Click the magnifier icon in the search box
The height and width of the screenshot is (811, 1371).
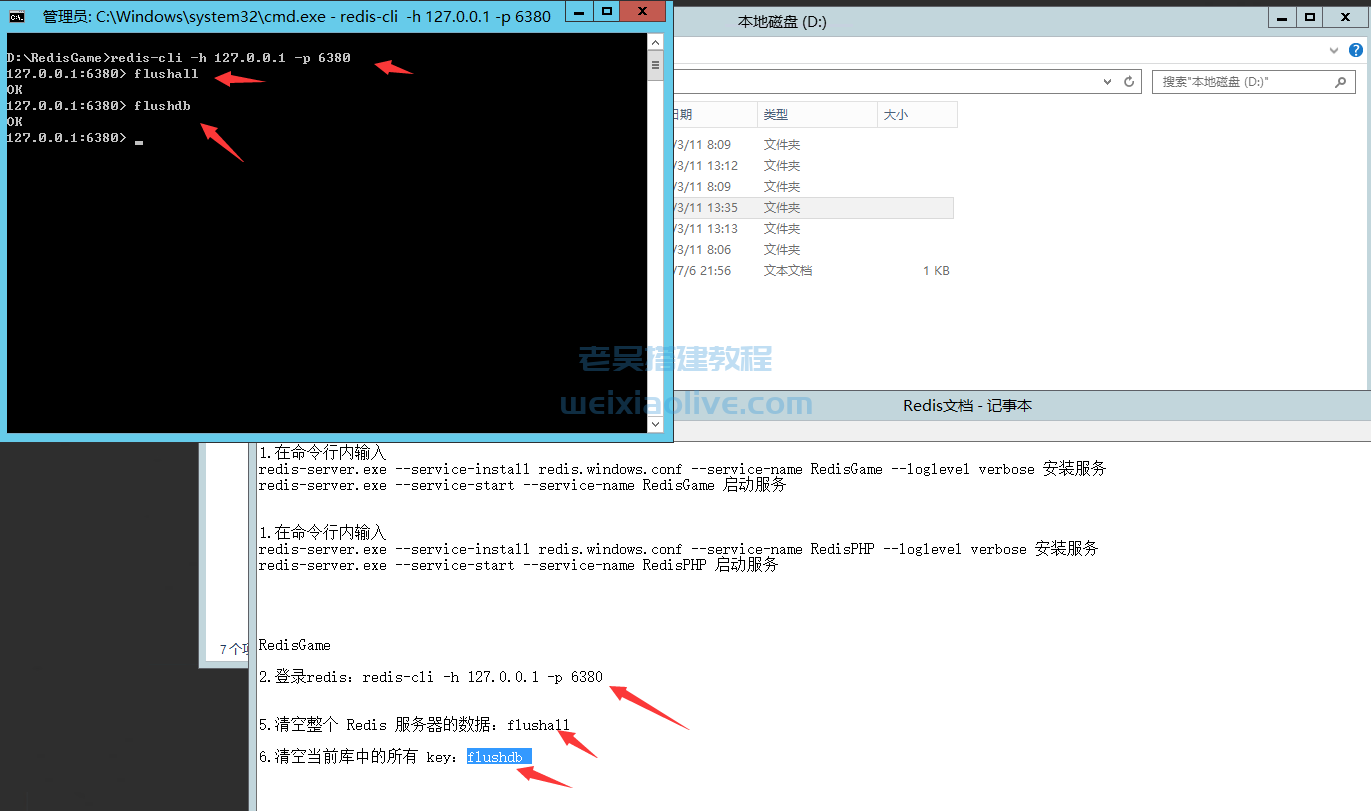pyautogui.click(x=1340, y=81)
